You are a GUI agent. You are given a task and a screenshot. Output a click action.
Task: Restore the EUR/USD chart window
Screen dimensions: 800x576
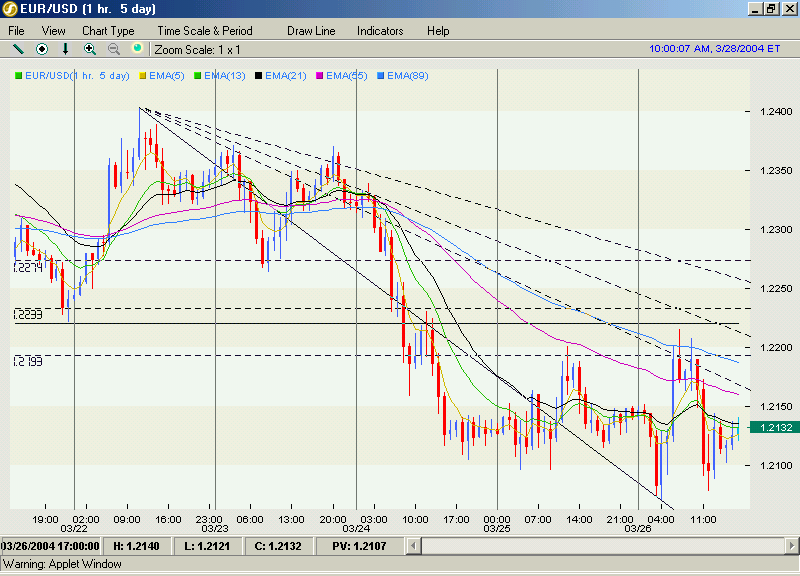pyautogui.click(x=771, y=9)
